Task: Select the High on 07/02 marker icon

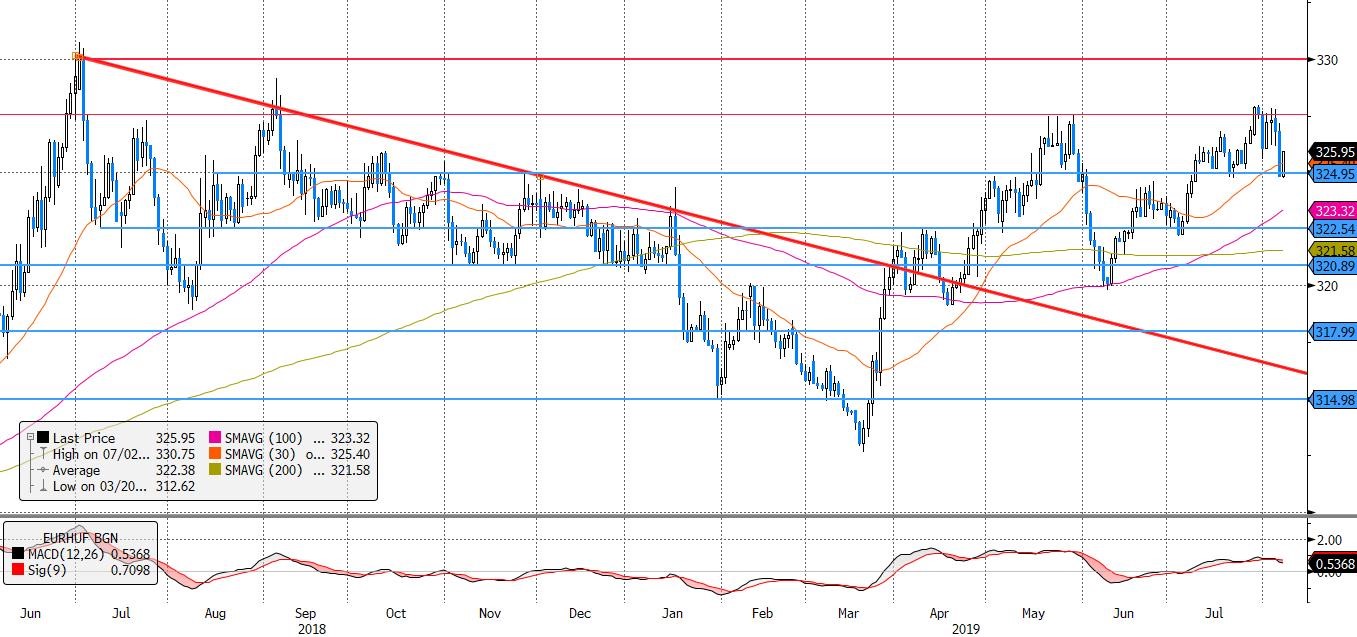Action: click(43, 454)
